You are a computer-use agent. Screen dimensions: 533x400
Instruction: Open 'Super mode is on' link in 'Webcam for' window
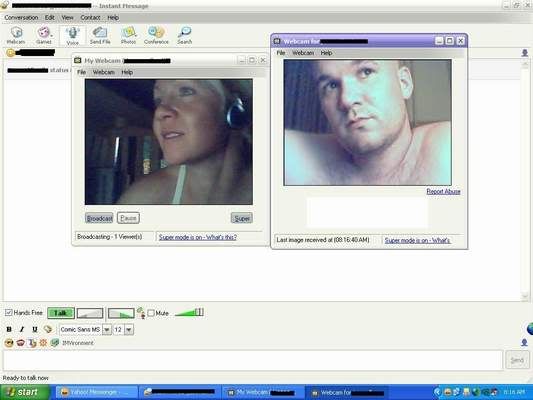(x=417, y=240)
